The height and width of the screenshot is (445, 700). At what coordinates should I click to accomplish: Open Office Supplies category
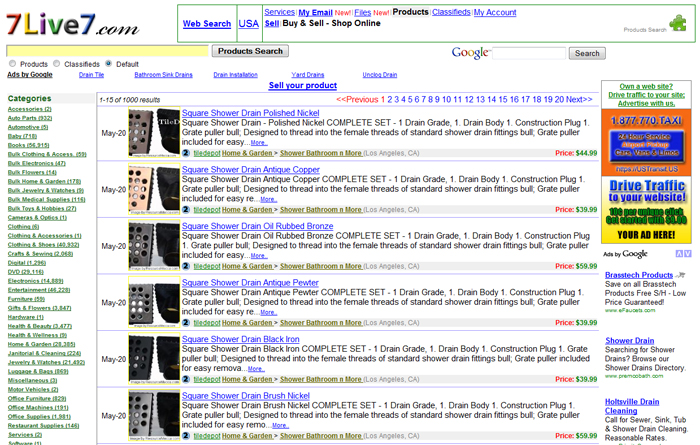pyautogui.click(x=39, y=416)
